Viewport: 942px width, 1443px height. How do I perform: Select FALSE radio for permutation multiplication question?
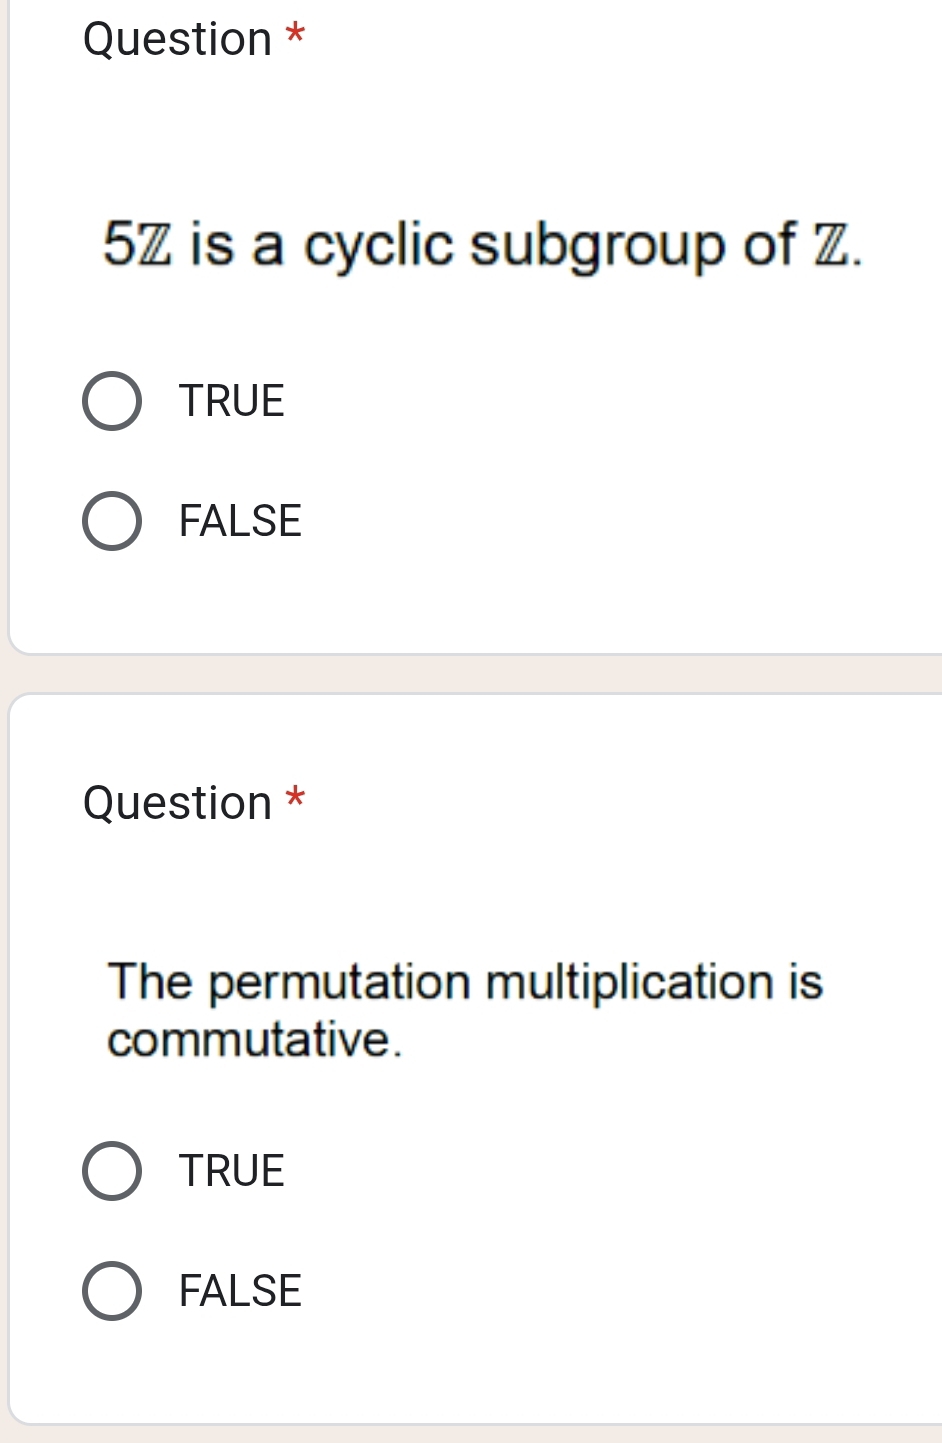(x=111, y=1291)
